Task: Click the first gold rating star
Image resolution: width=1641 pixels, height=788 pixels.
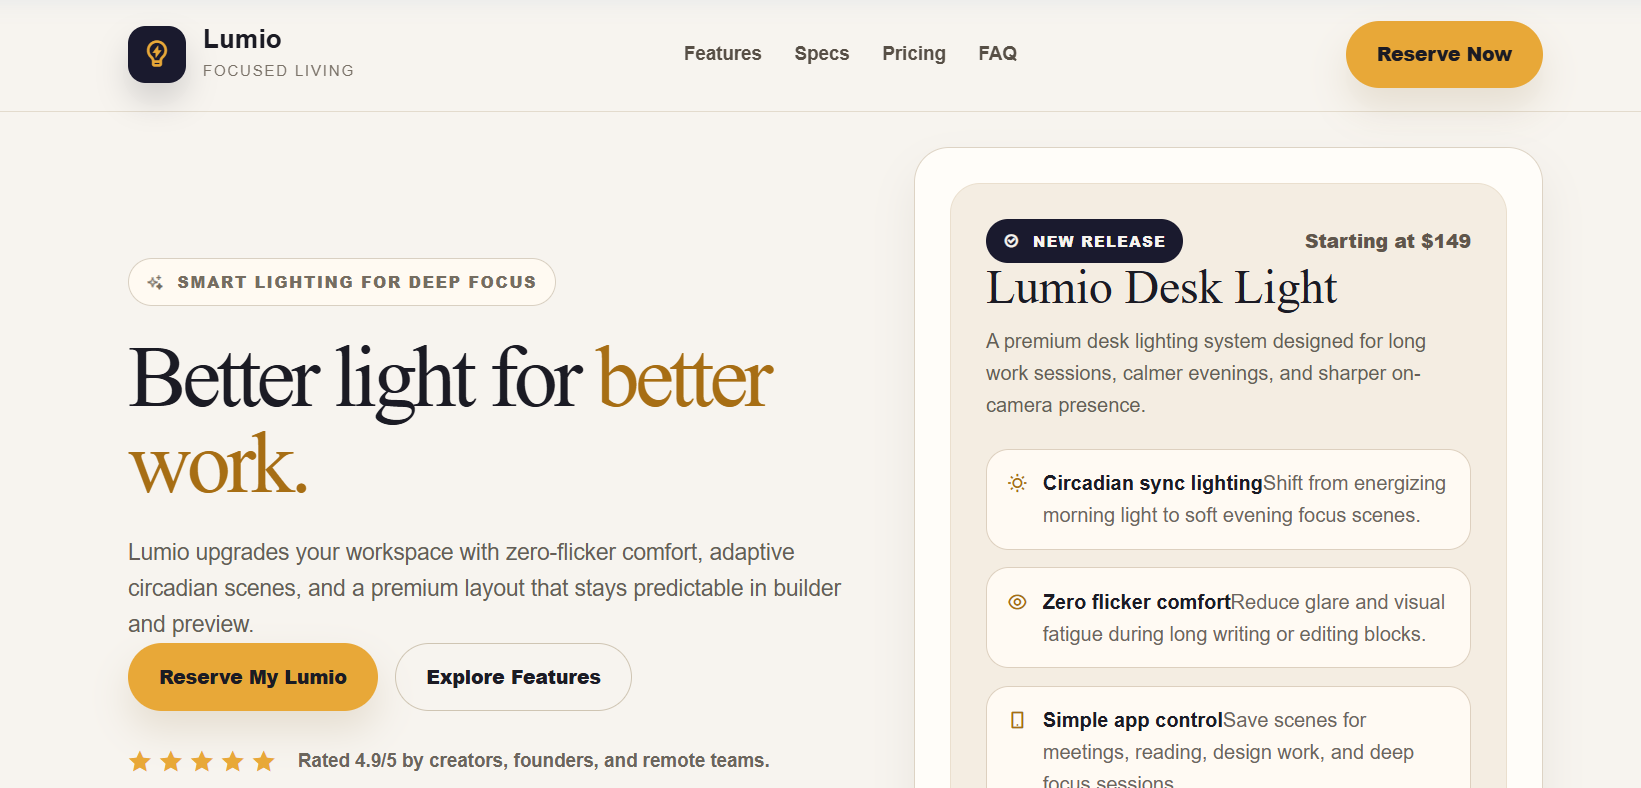Action: (140, 762)
